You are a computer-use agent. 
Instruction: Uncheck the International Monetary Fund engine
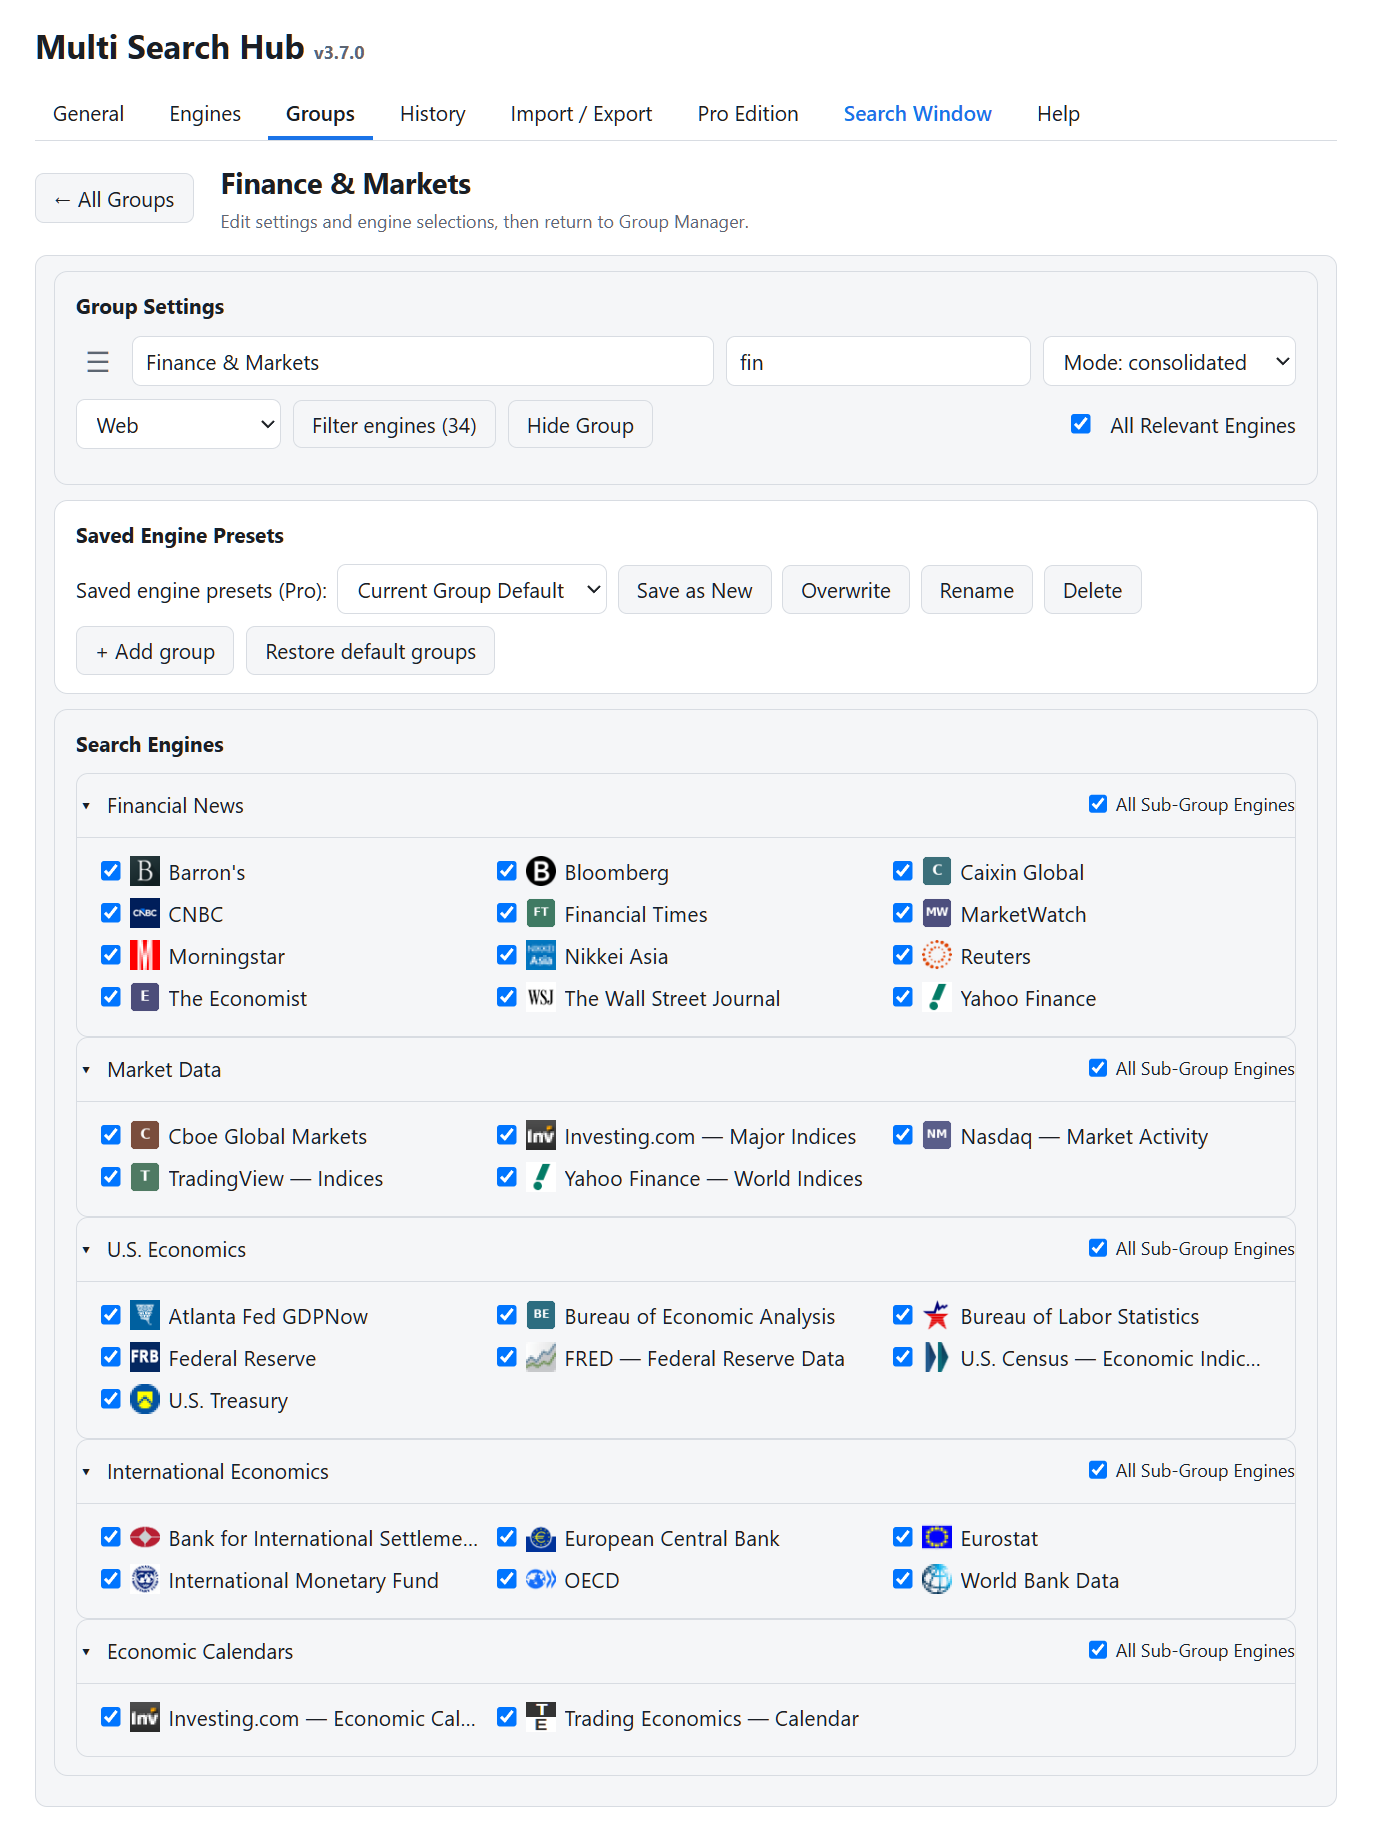click(x=111, y=1580)
